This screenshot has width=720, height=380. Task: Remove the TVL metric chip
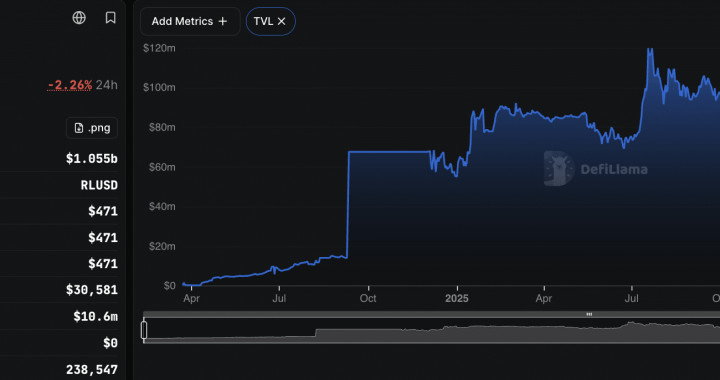tap(281, 21)
